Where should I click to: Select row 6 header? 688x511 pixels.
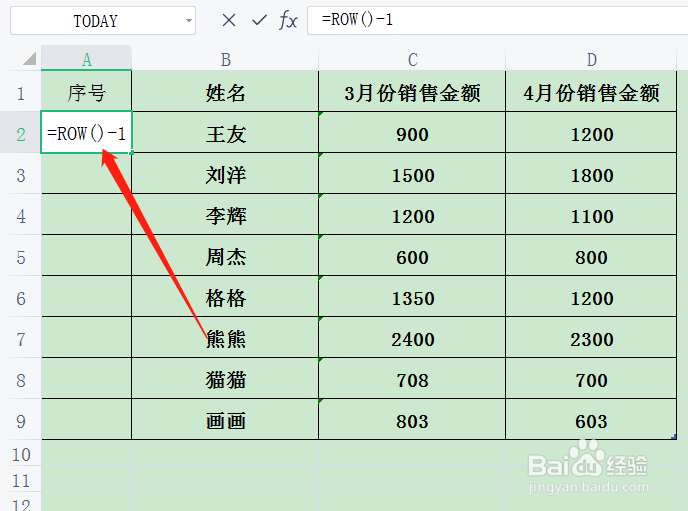pyautogui.click(x=21, y=298)
